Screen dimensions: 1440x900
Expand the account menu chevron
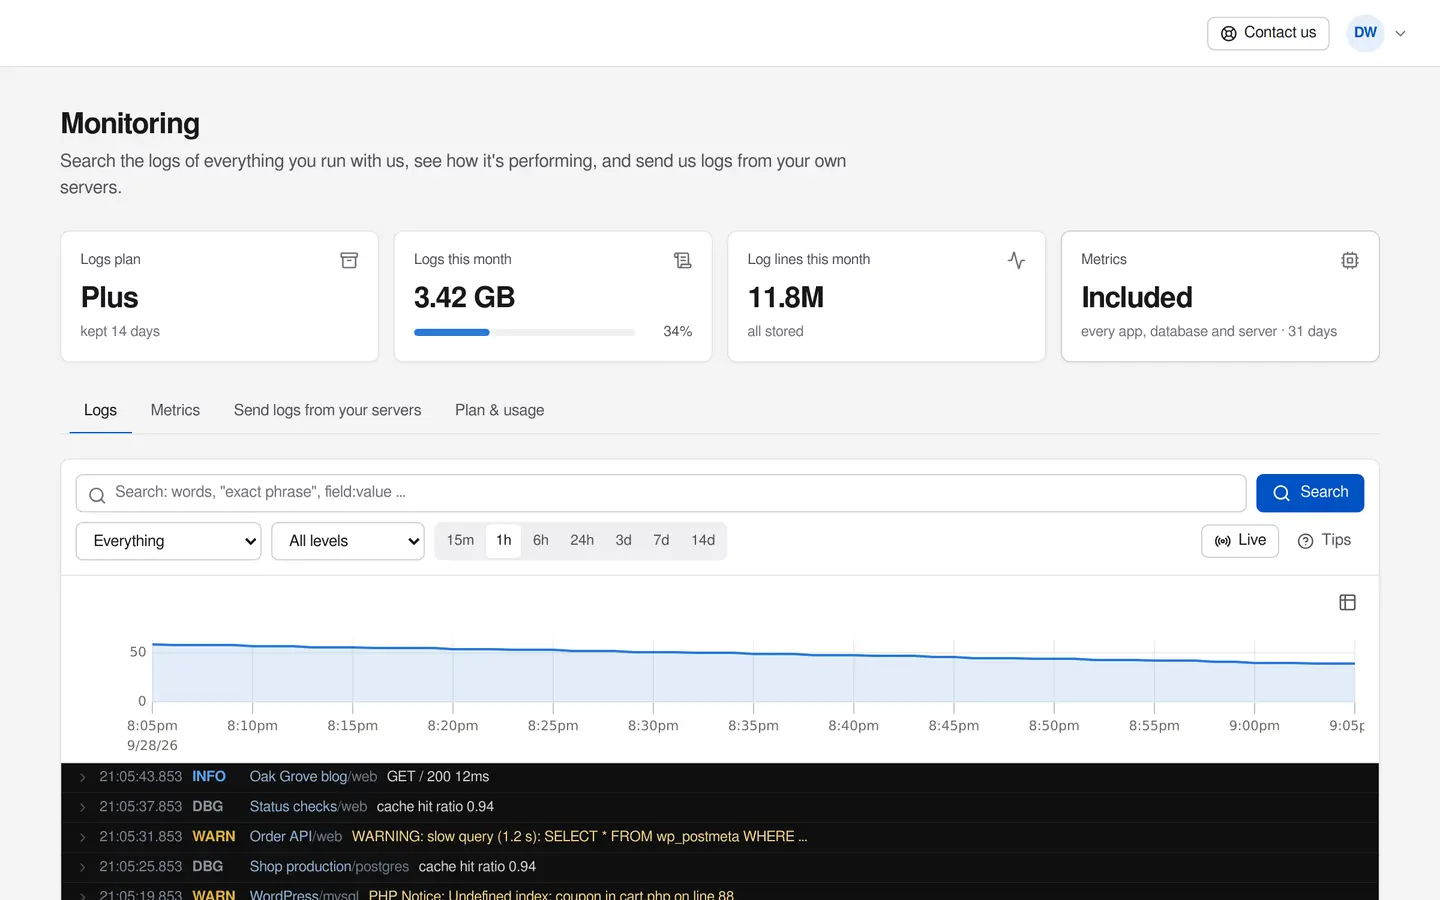point(1401,33)
